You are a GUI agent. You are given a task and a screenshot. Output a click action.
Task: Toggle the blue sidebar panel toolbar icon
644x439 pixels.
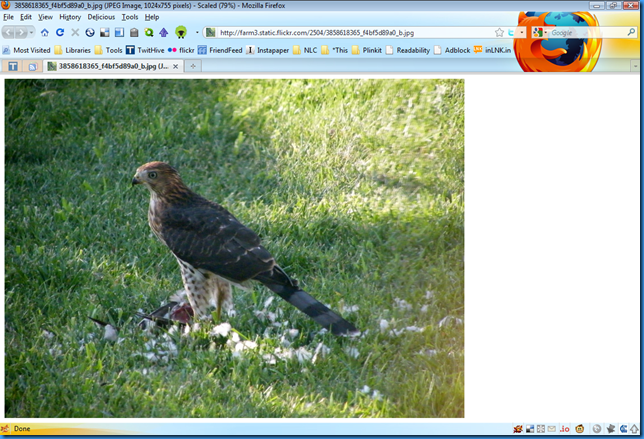click(x=120, y=32)
